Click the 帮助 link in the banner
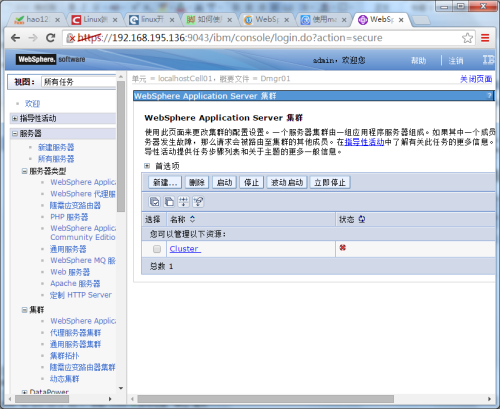The height and width of the screenshot is (409, 500). tap(419, 60)
